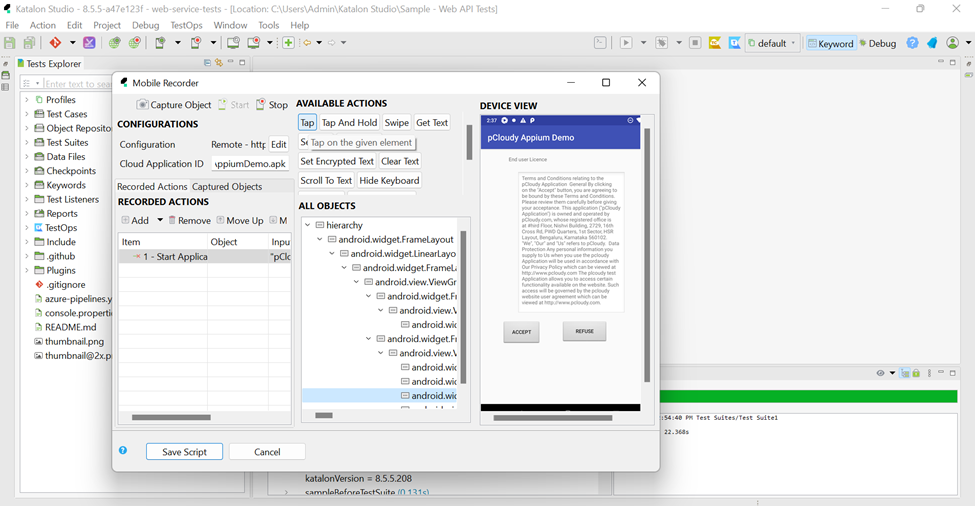
Task: Open the default execution profile dropdown
Action: tap(772, 43)
